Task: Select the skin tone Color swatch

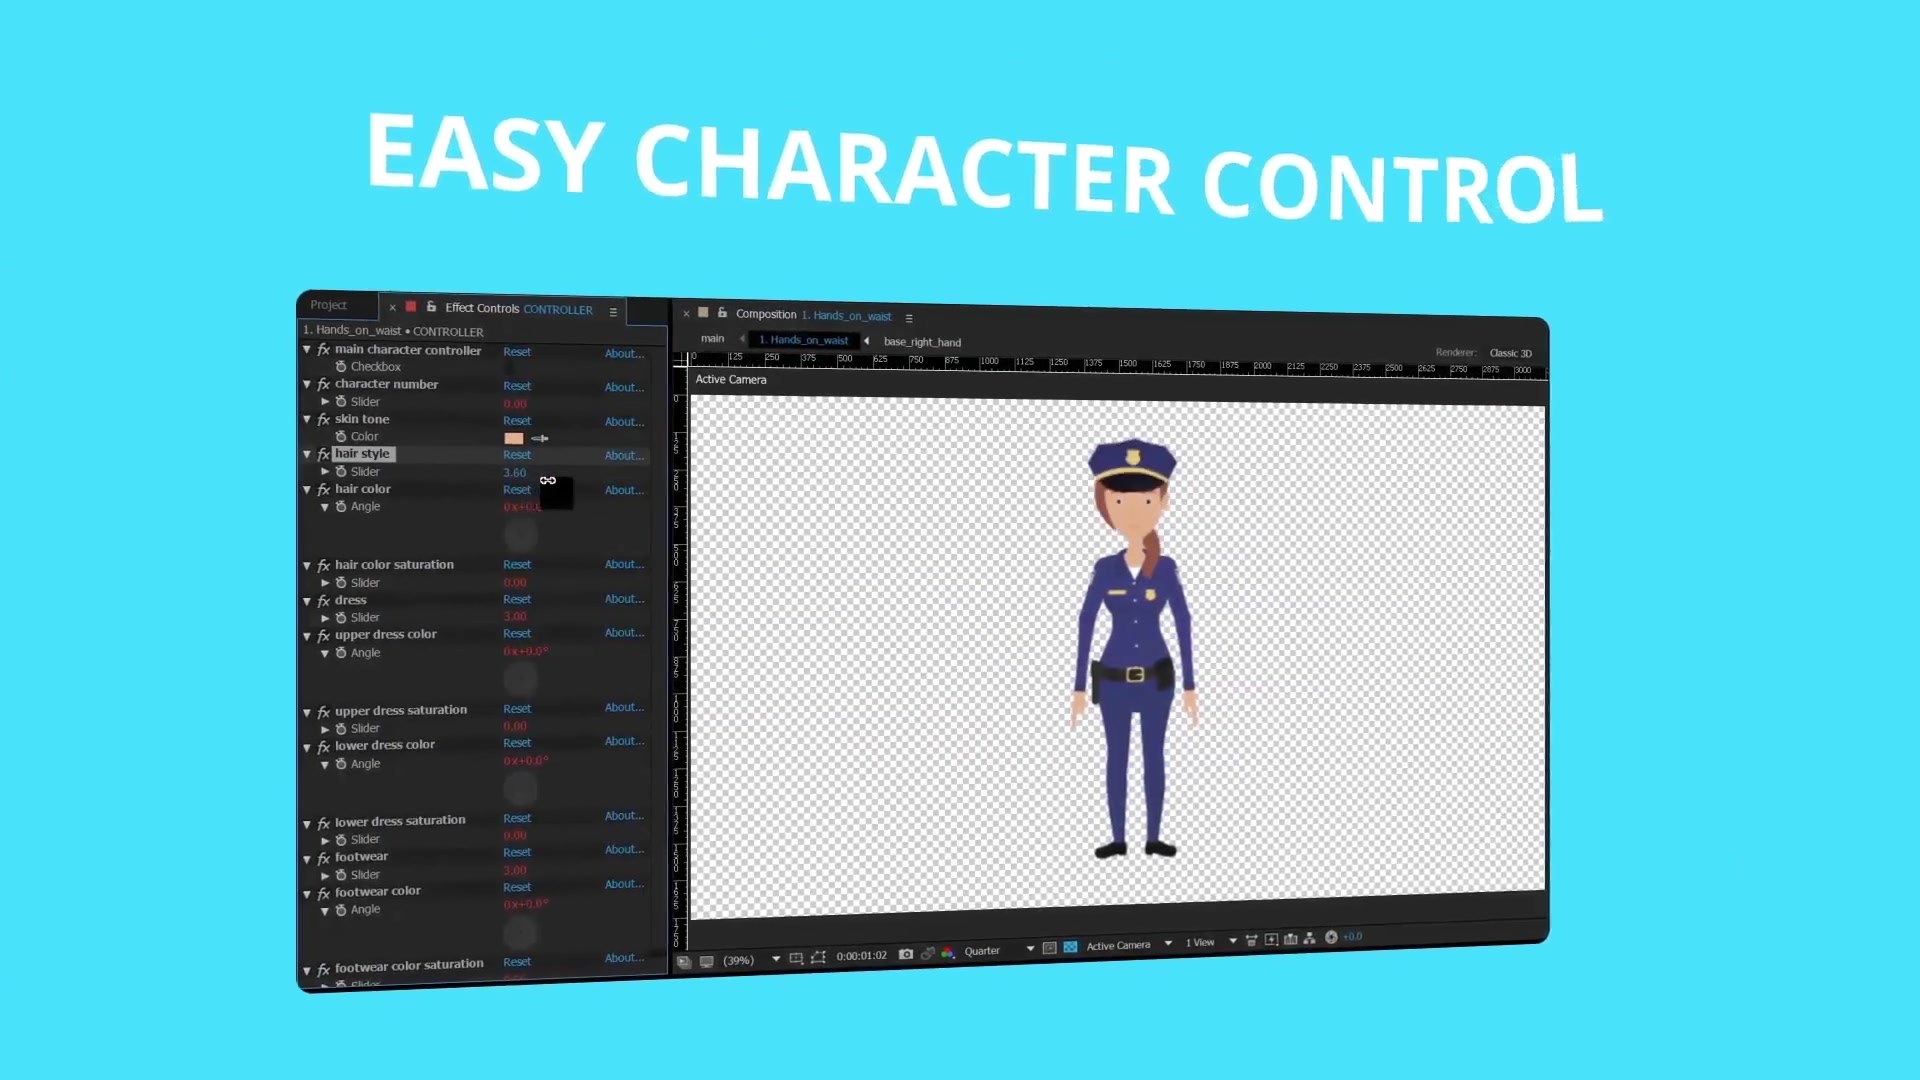Action: [512, 436]
